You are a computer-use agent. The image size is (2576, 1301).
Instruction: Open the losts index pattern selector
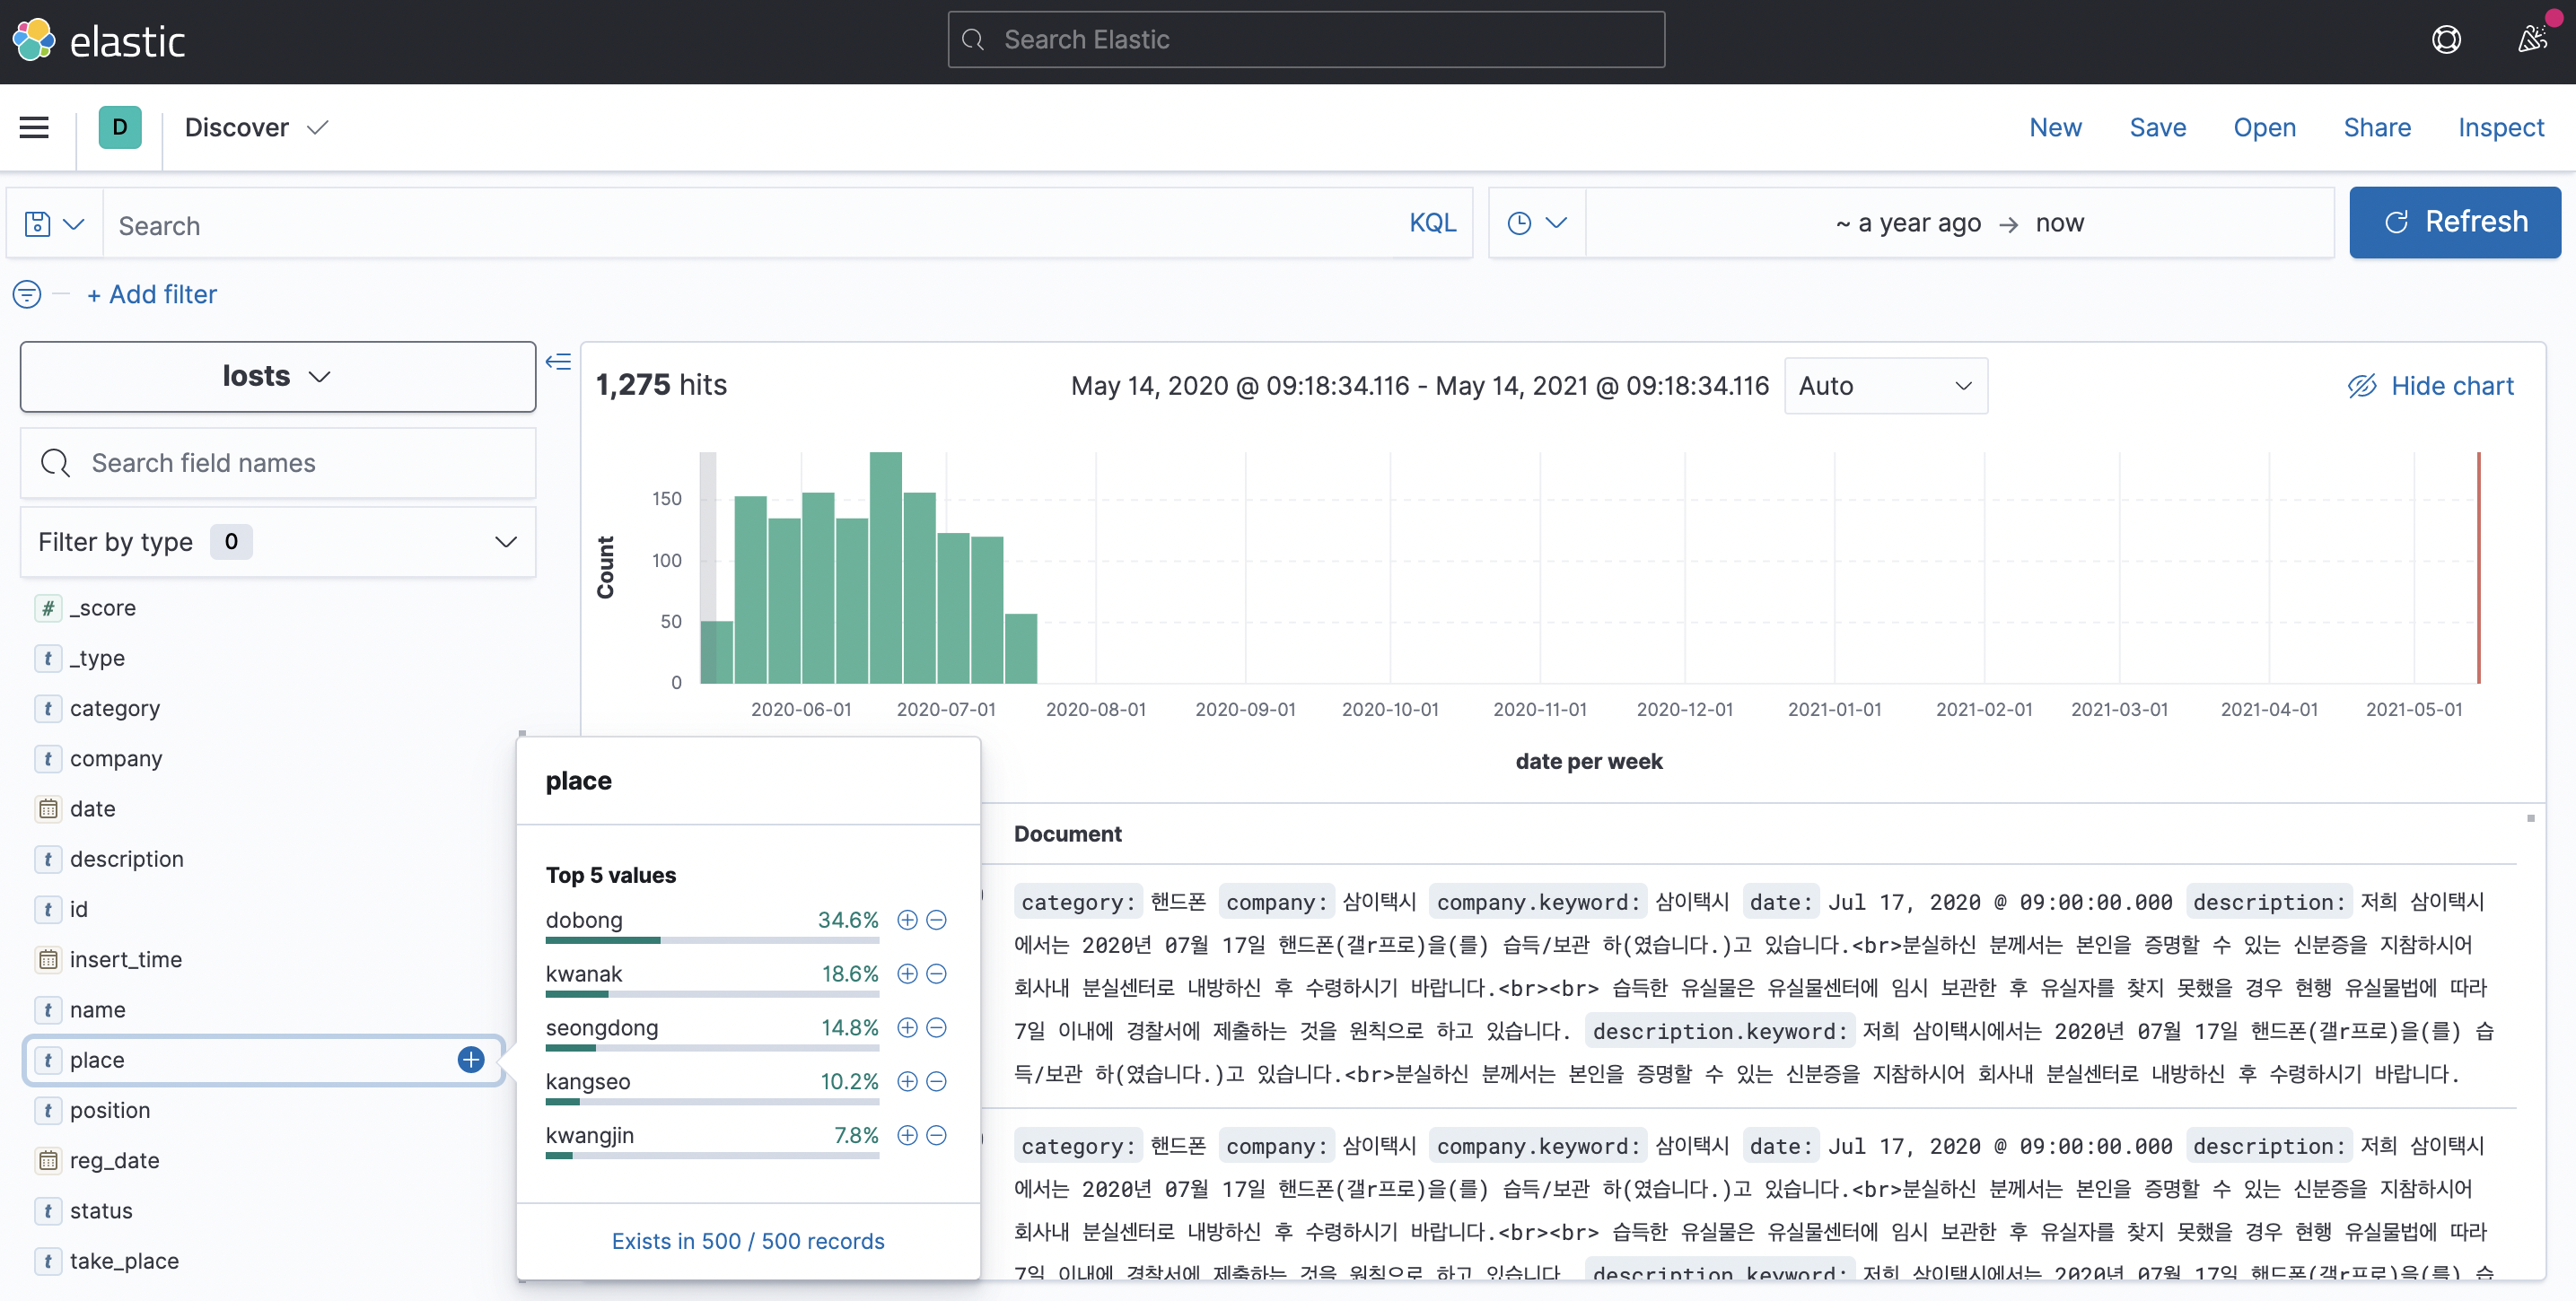pyautogui.click(x=278, y=377)
